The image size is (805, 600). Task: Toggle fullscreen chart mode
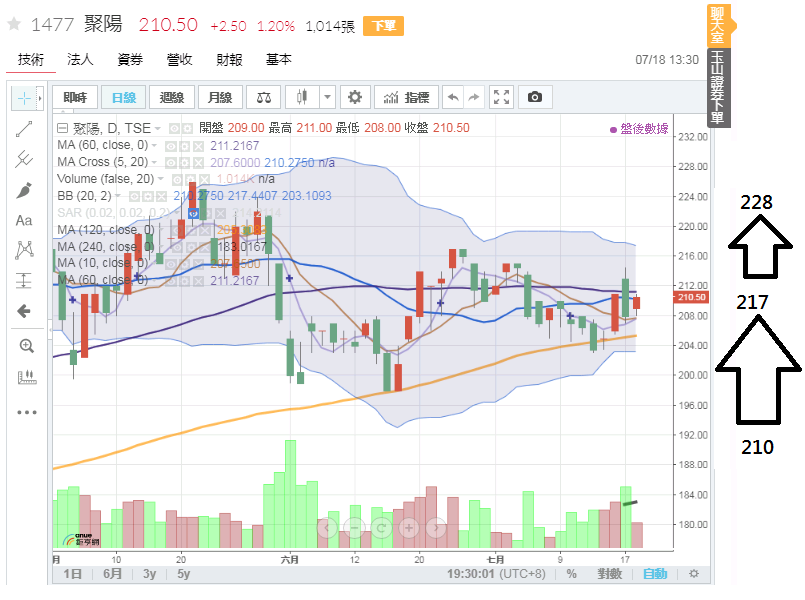(501, 97)
